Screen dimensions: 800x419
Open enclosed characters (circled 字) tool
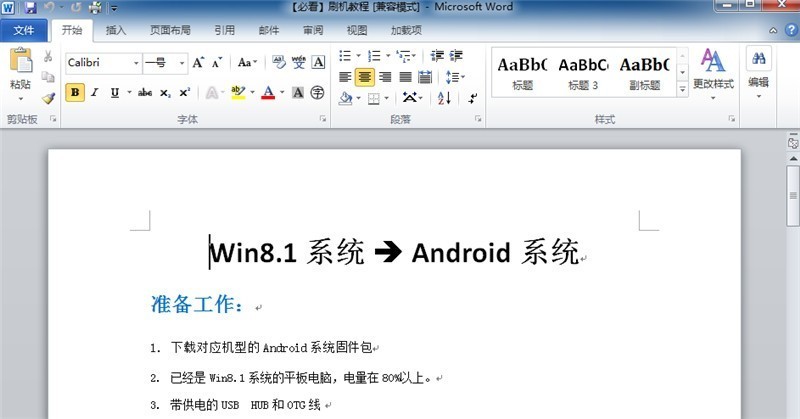point(317,92)
